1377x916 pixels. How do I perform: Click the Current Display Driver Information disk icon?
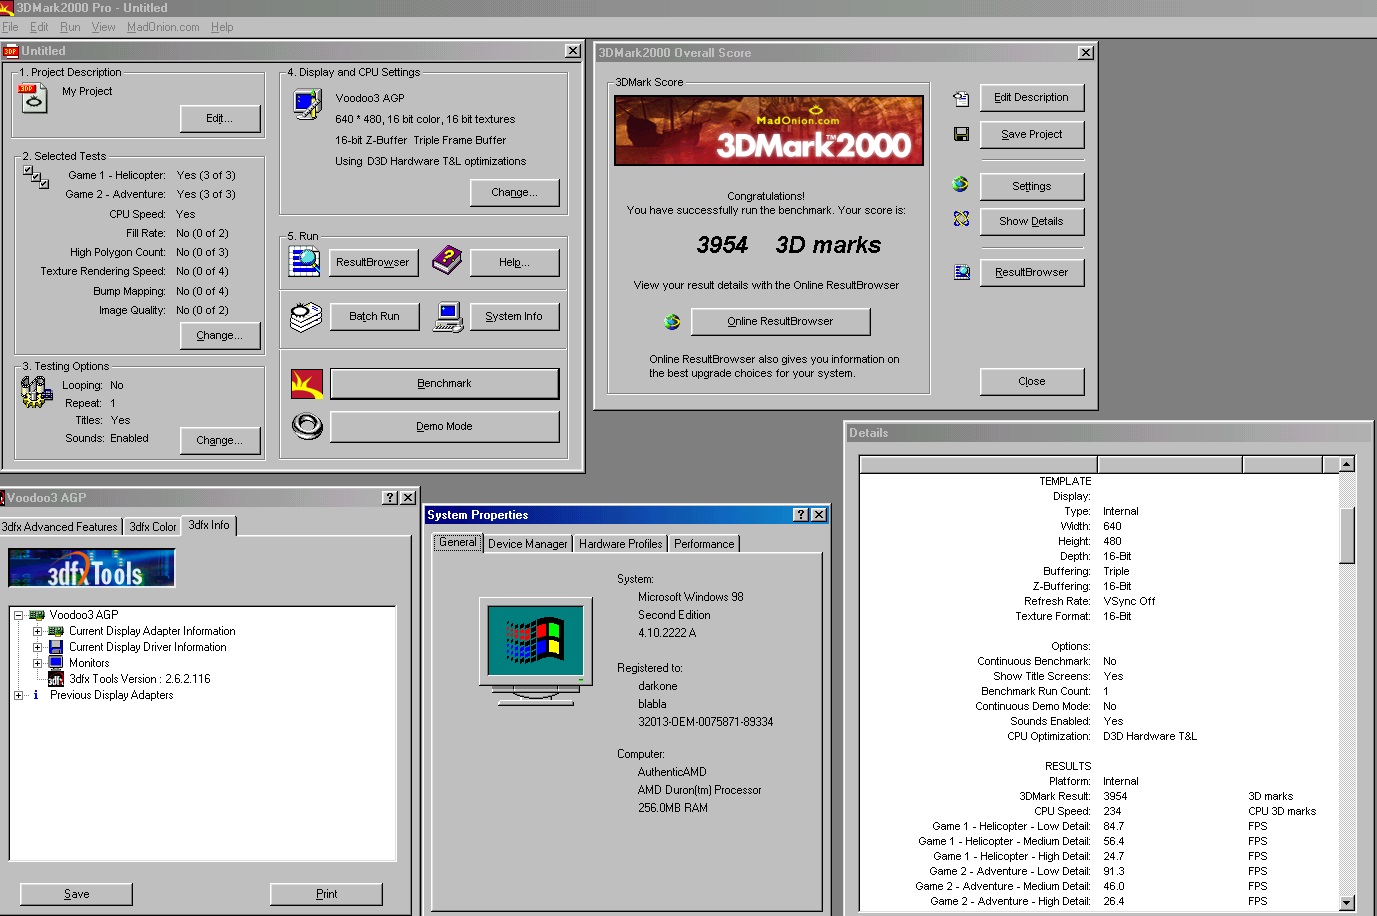(56, 647)
